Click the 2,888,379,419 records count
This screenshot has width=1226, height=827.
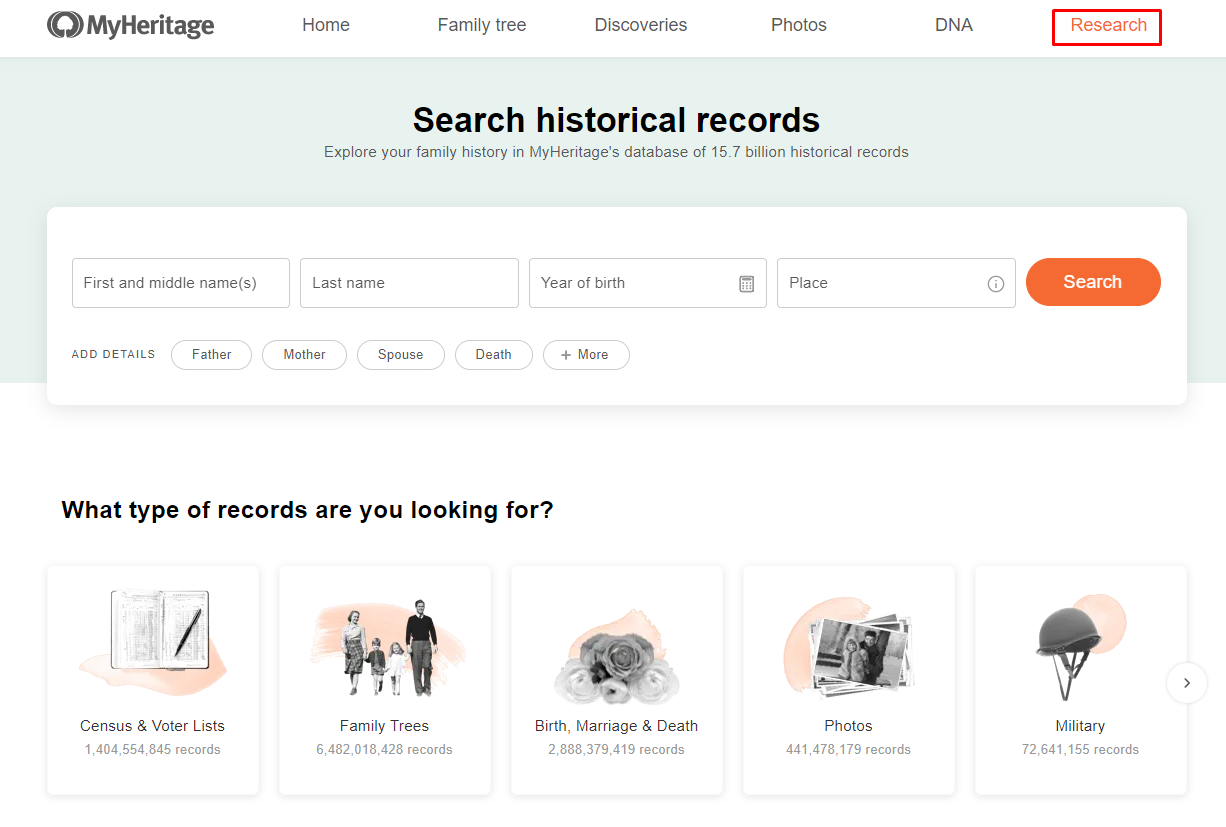[x=616, y=749]
